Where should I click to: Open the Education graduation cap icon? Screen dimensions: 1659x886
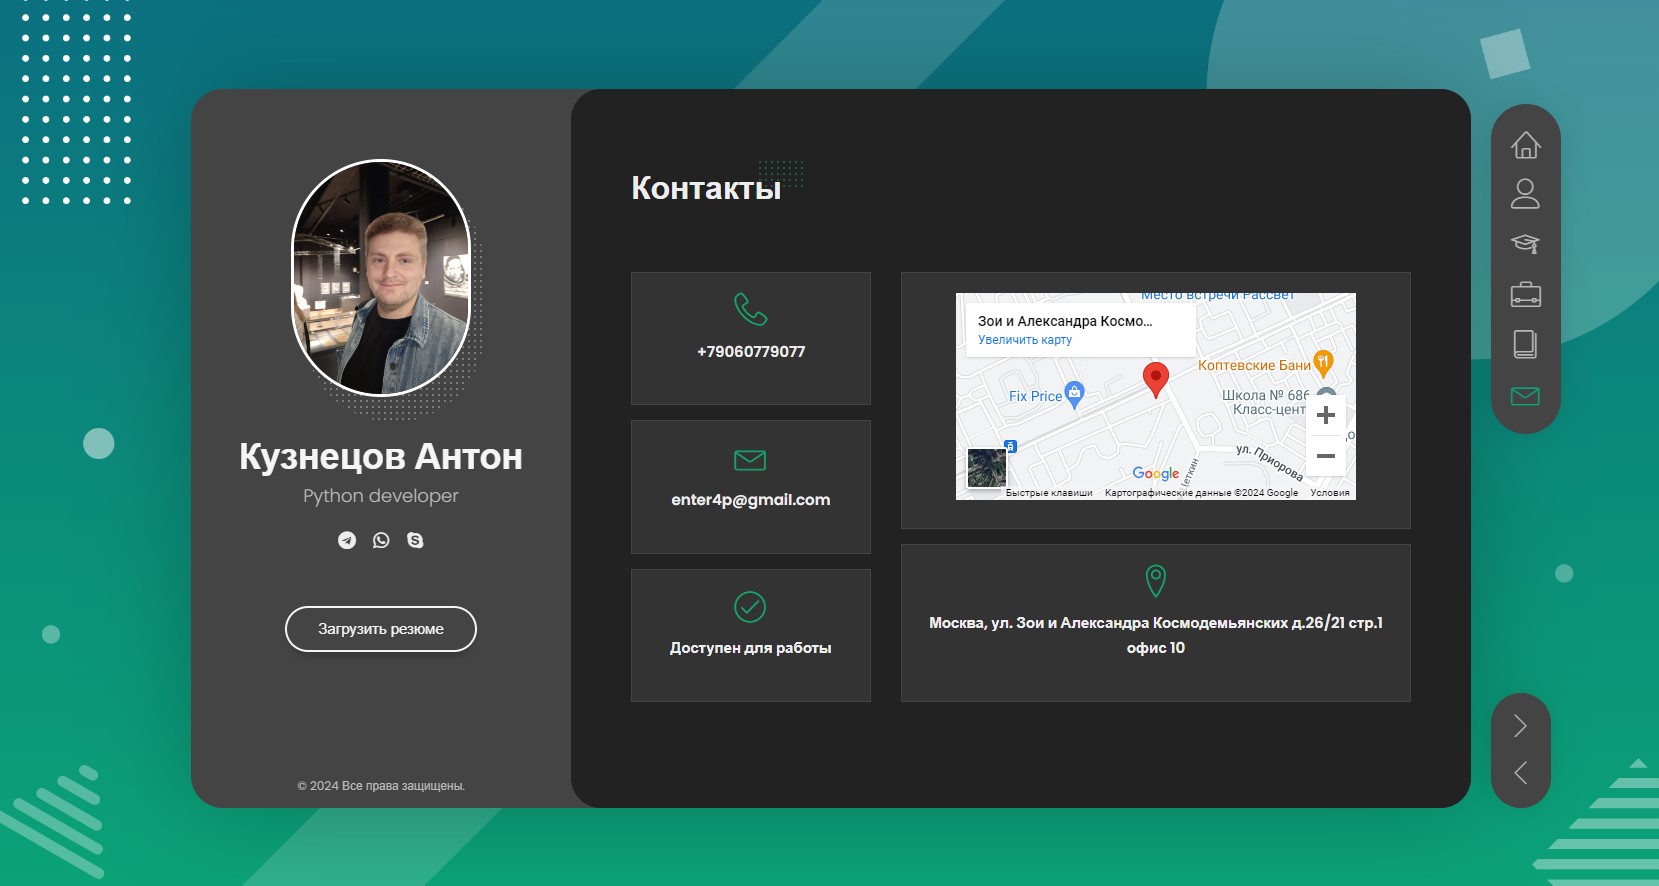pyautogui.click(x=1525, y=243)
